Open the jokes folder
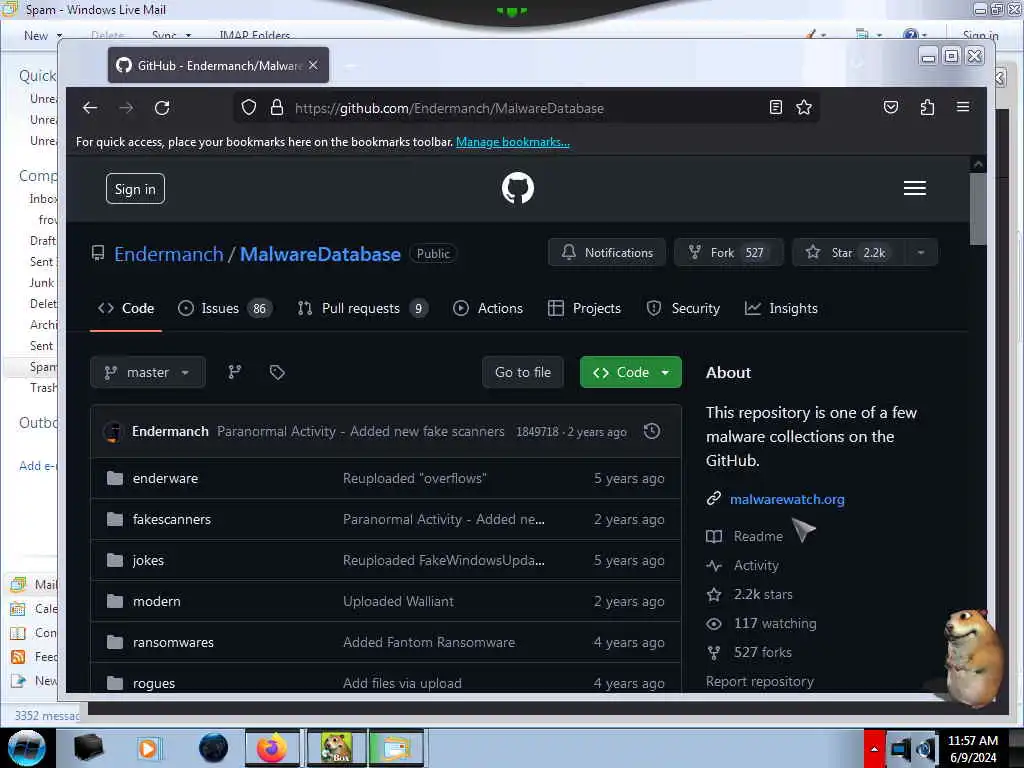 (x=148, y=560)
